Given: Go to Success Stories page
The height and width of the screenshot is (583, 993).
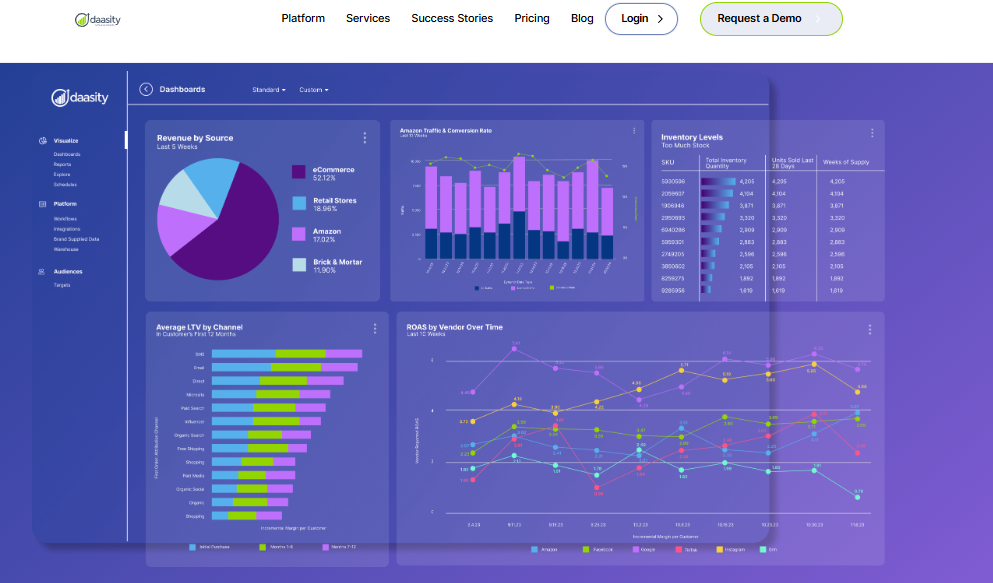Looking at the screenshot, I should (452, 18).
